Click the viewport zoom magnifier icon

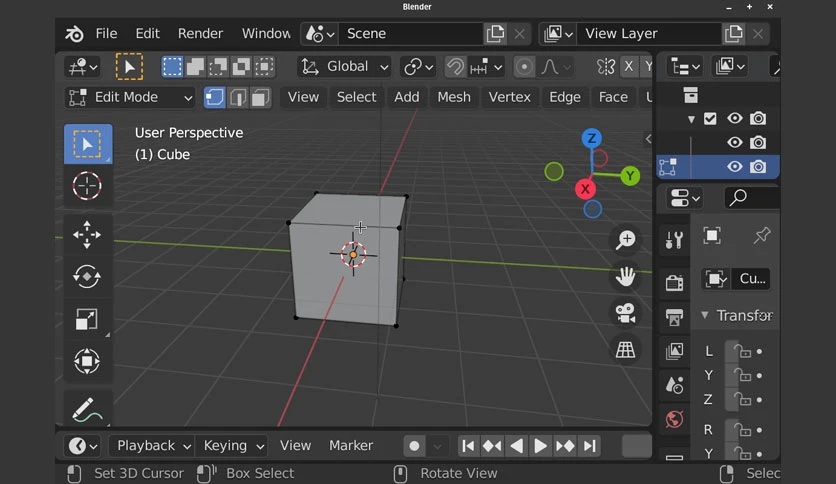625,240
